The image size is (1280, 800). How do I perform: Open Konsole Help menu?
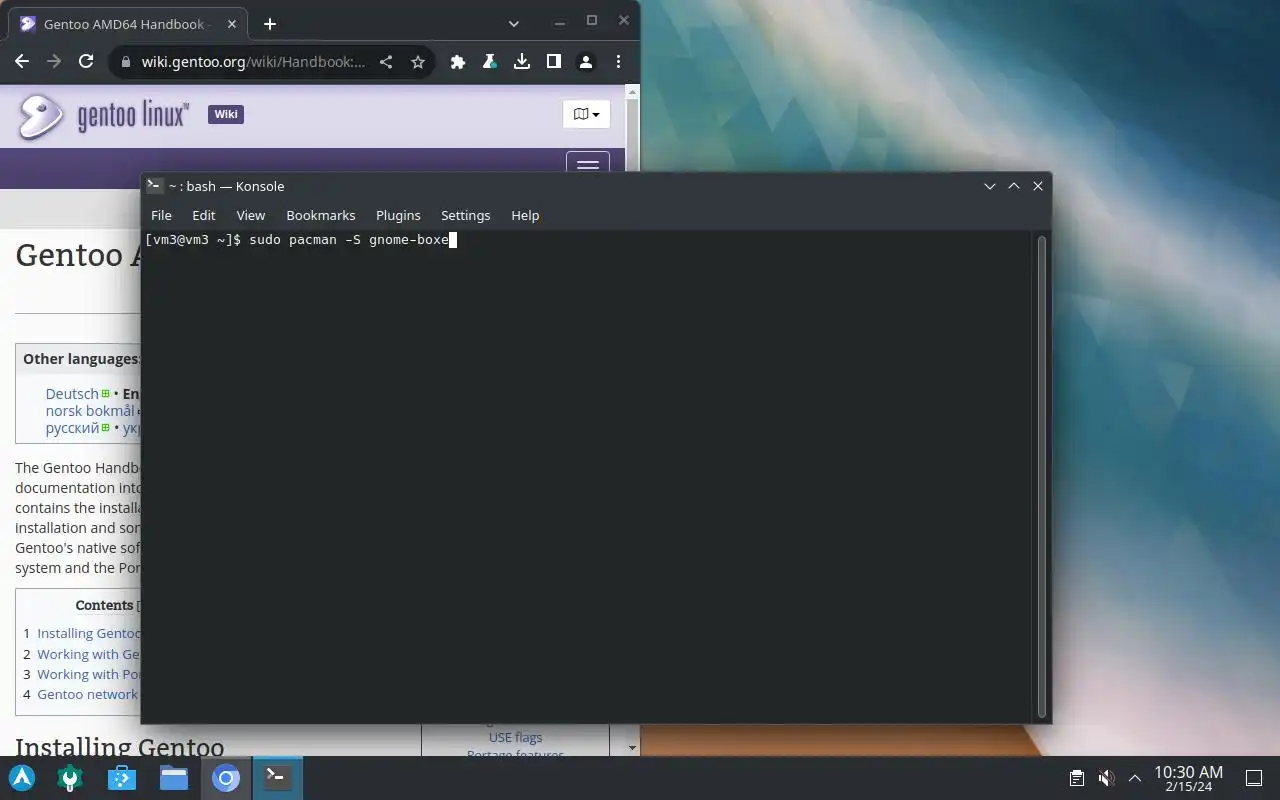click(x=525, y=215)
